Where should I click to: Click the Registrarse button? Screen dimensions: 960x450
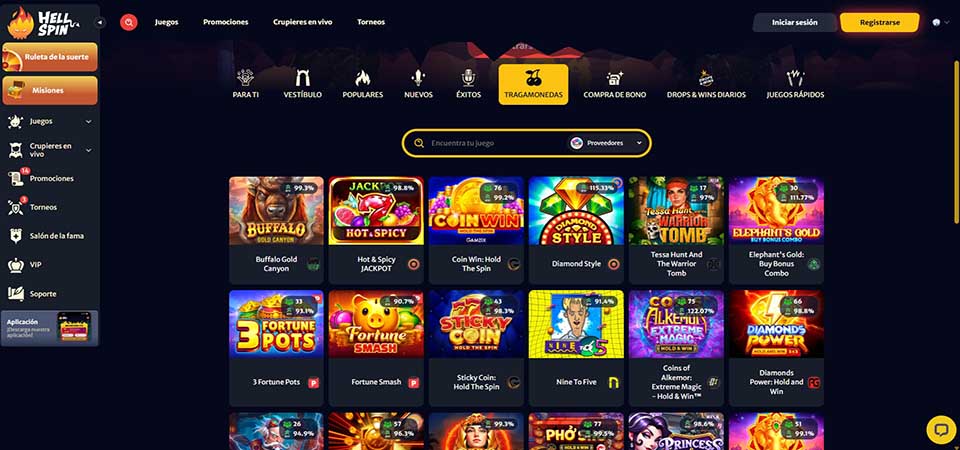click(880, 22)
